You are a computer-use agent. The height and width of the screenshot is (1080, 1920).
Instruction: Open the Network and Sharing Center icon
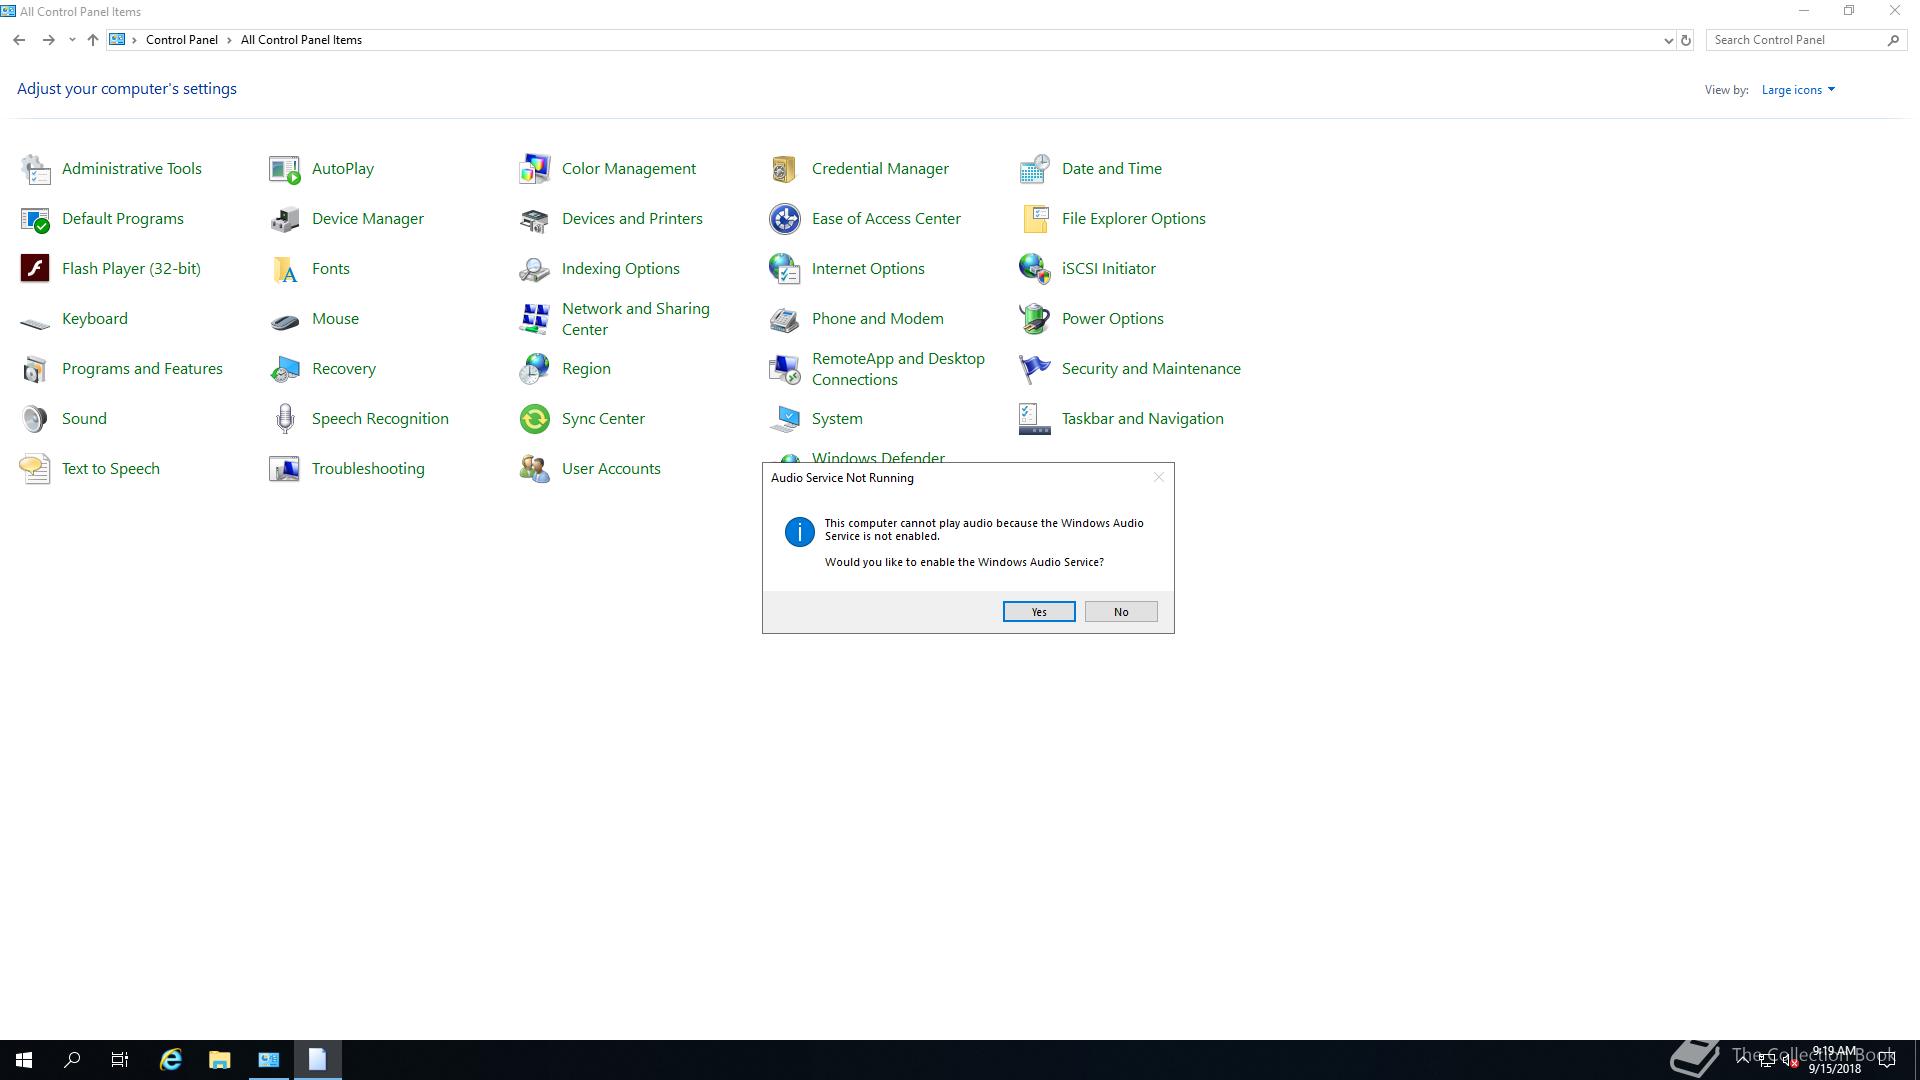coord(535,319)
